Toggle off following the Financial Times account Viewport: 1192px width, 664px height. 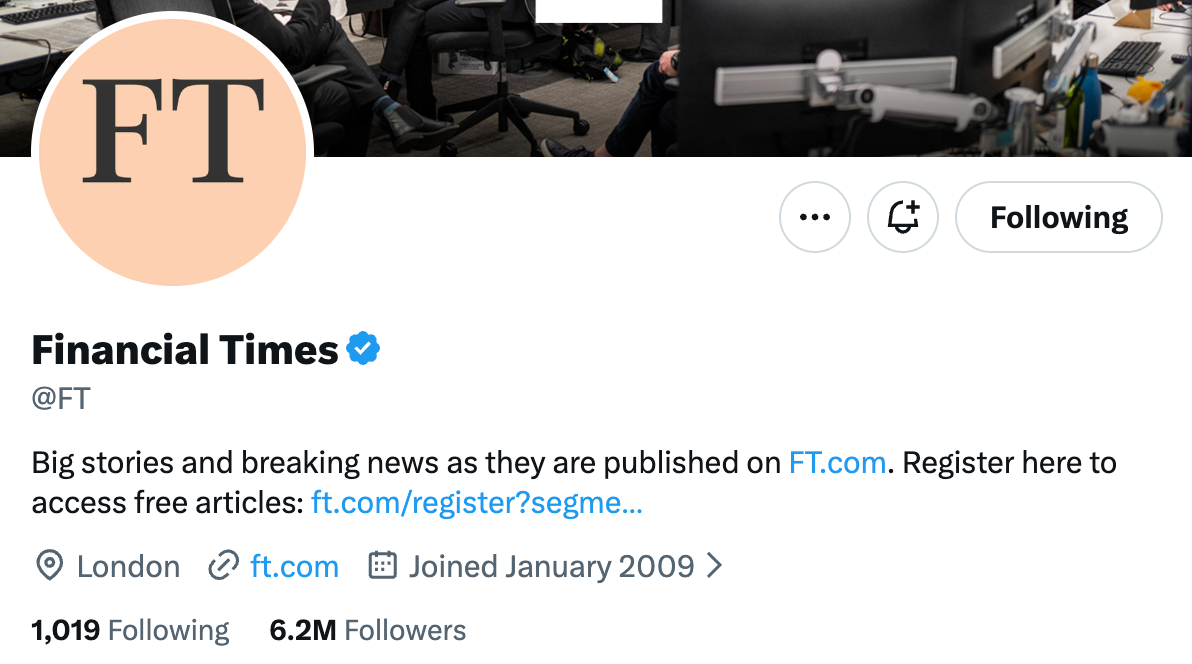click(x=1058, y=217)
